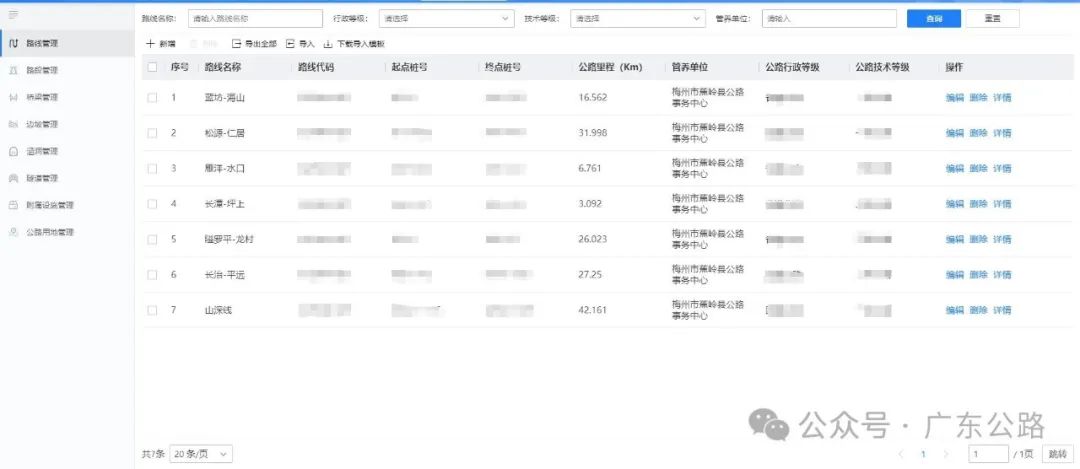Image resolution: width=1080 pixels, height=469 pixels.
Task: Click the 隧道管理 tunnel icon in sidebar
Action: click(x=14, y=178)
